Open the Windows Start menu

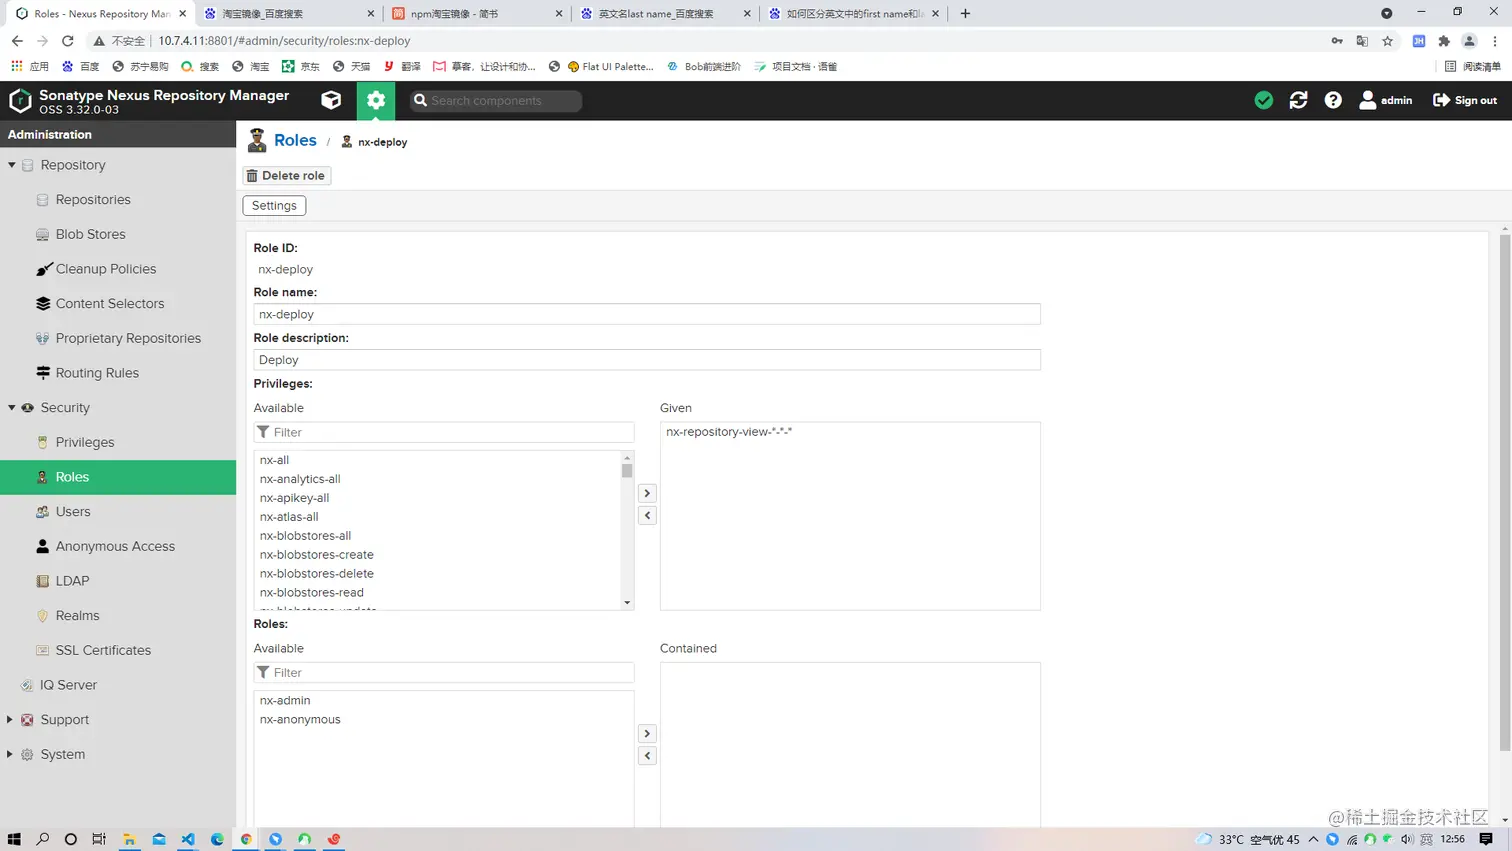[14, 839]
